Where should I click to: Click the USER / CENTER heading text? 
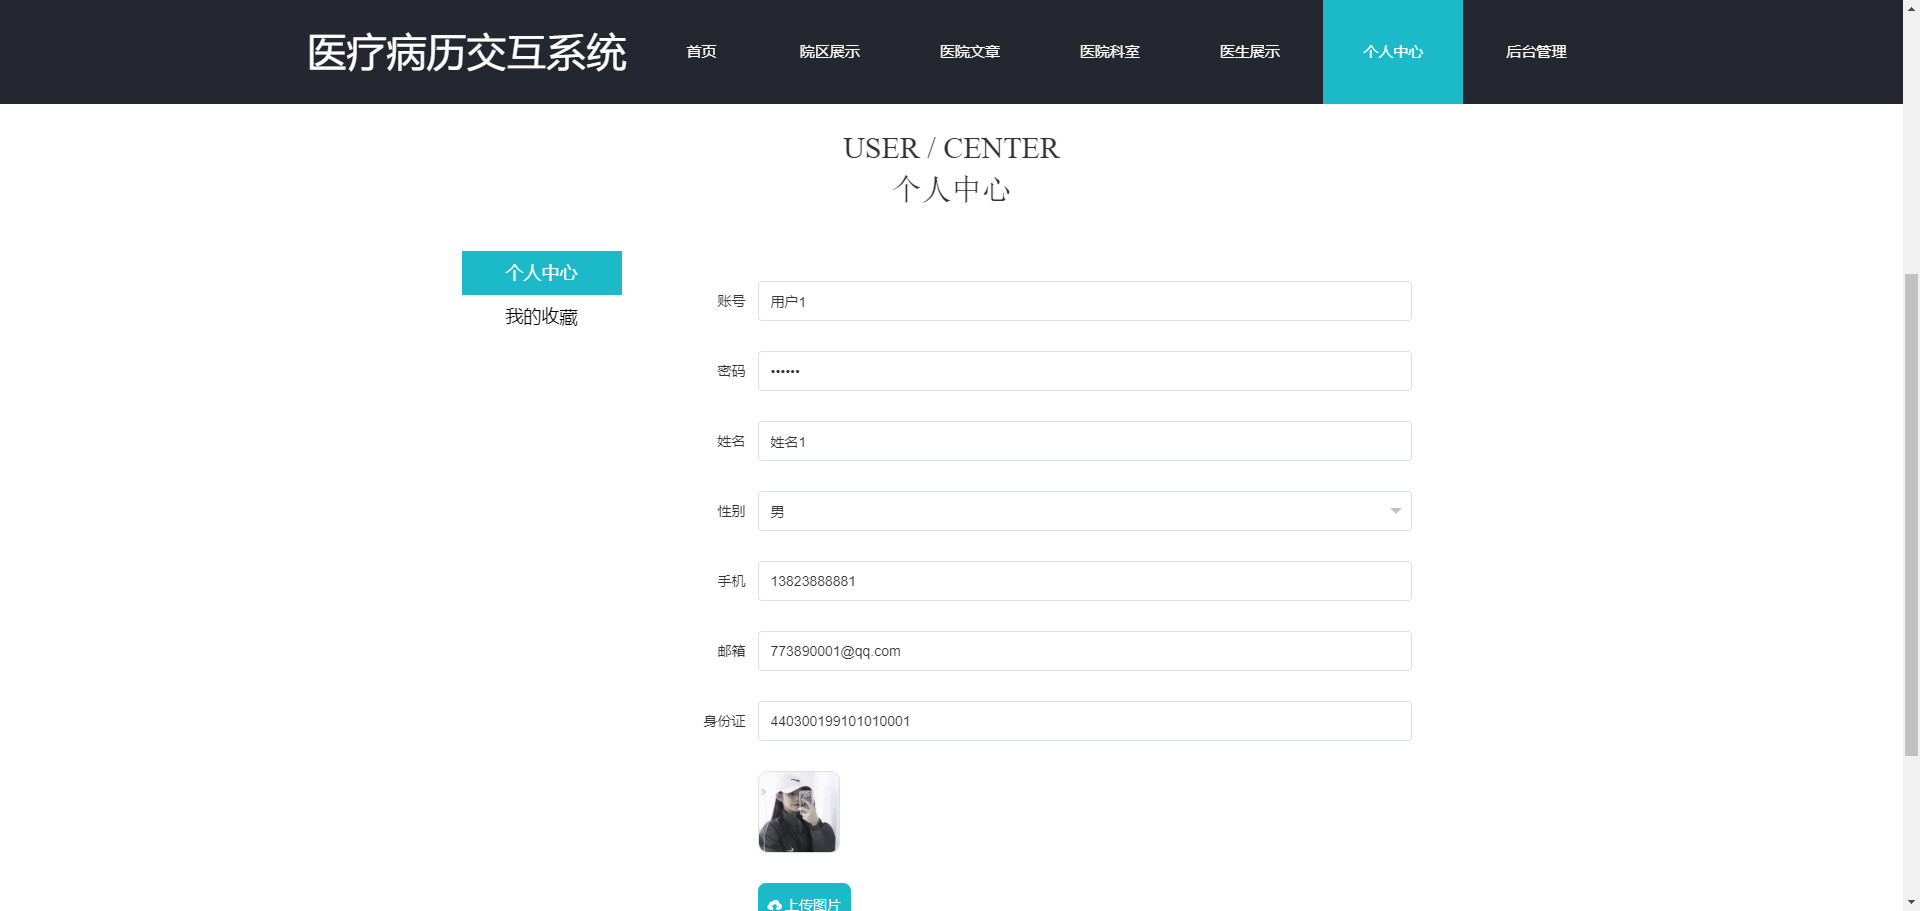tap(951, 148)
